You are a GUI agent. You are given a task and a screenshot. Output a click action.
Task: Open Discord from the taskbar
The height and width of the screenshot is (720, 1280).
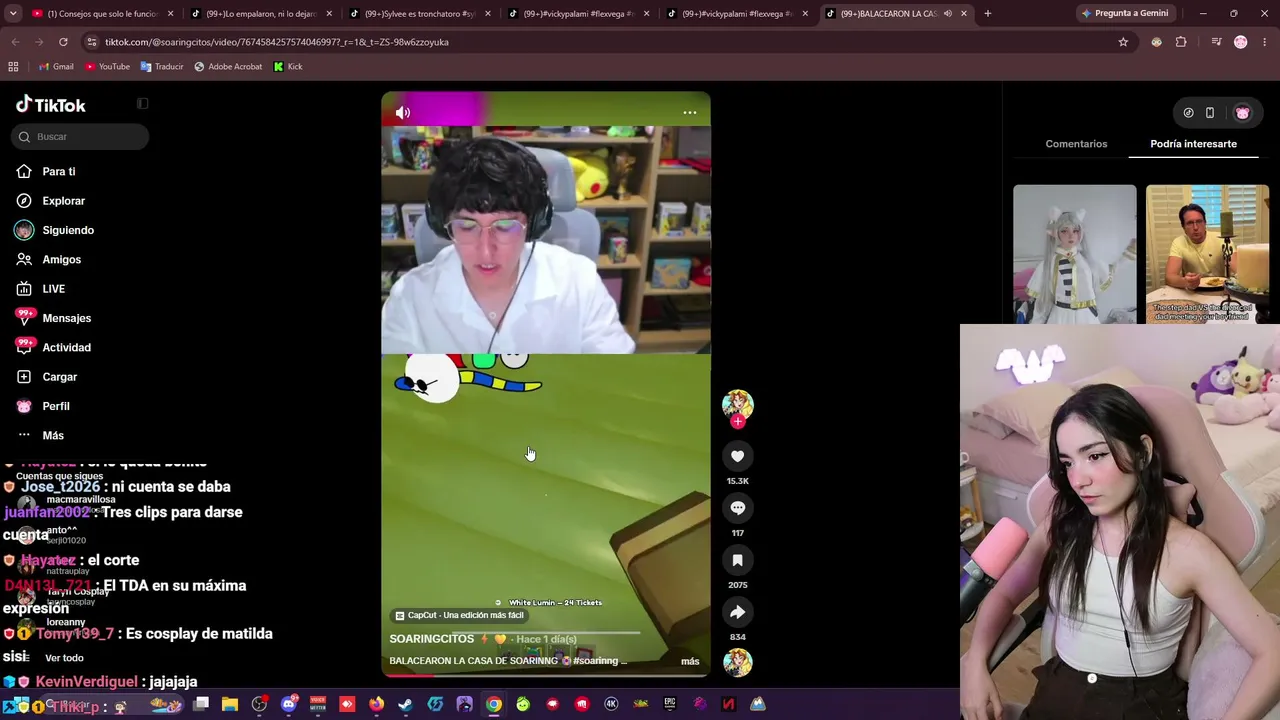tap(289, 704)
